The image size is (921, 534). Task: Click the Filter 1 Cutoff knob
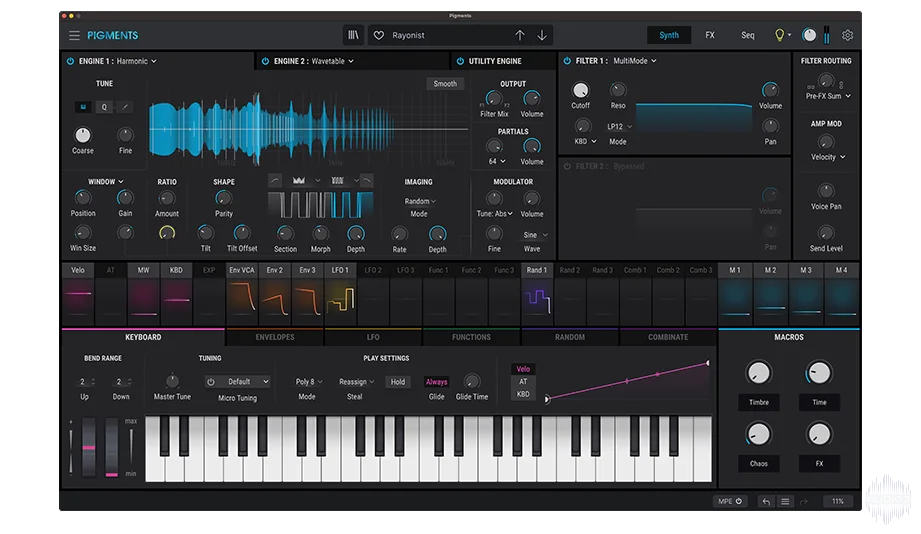tap(580, 90)
